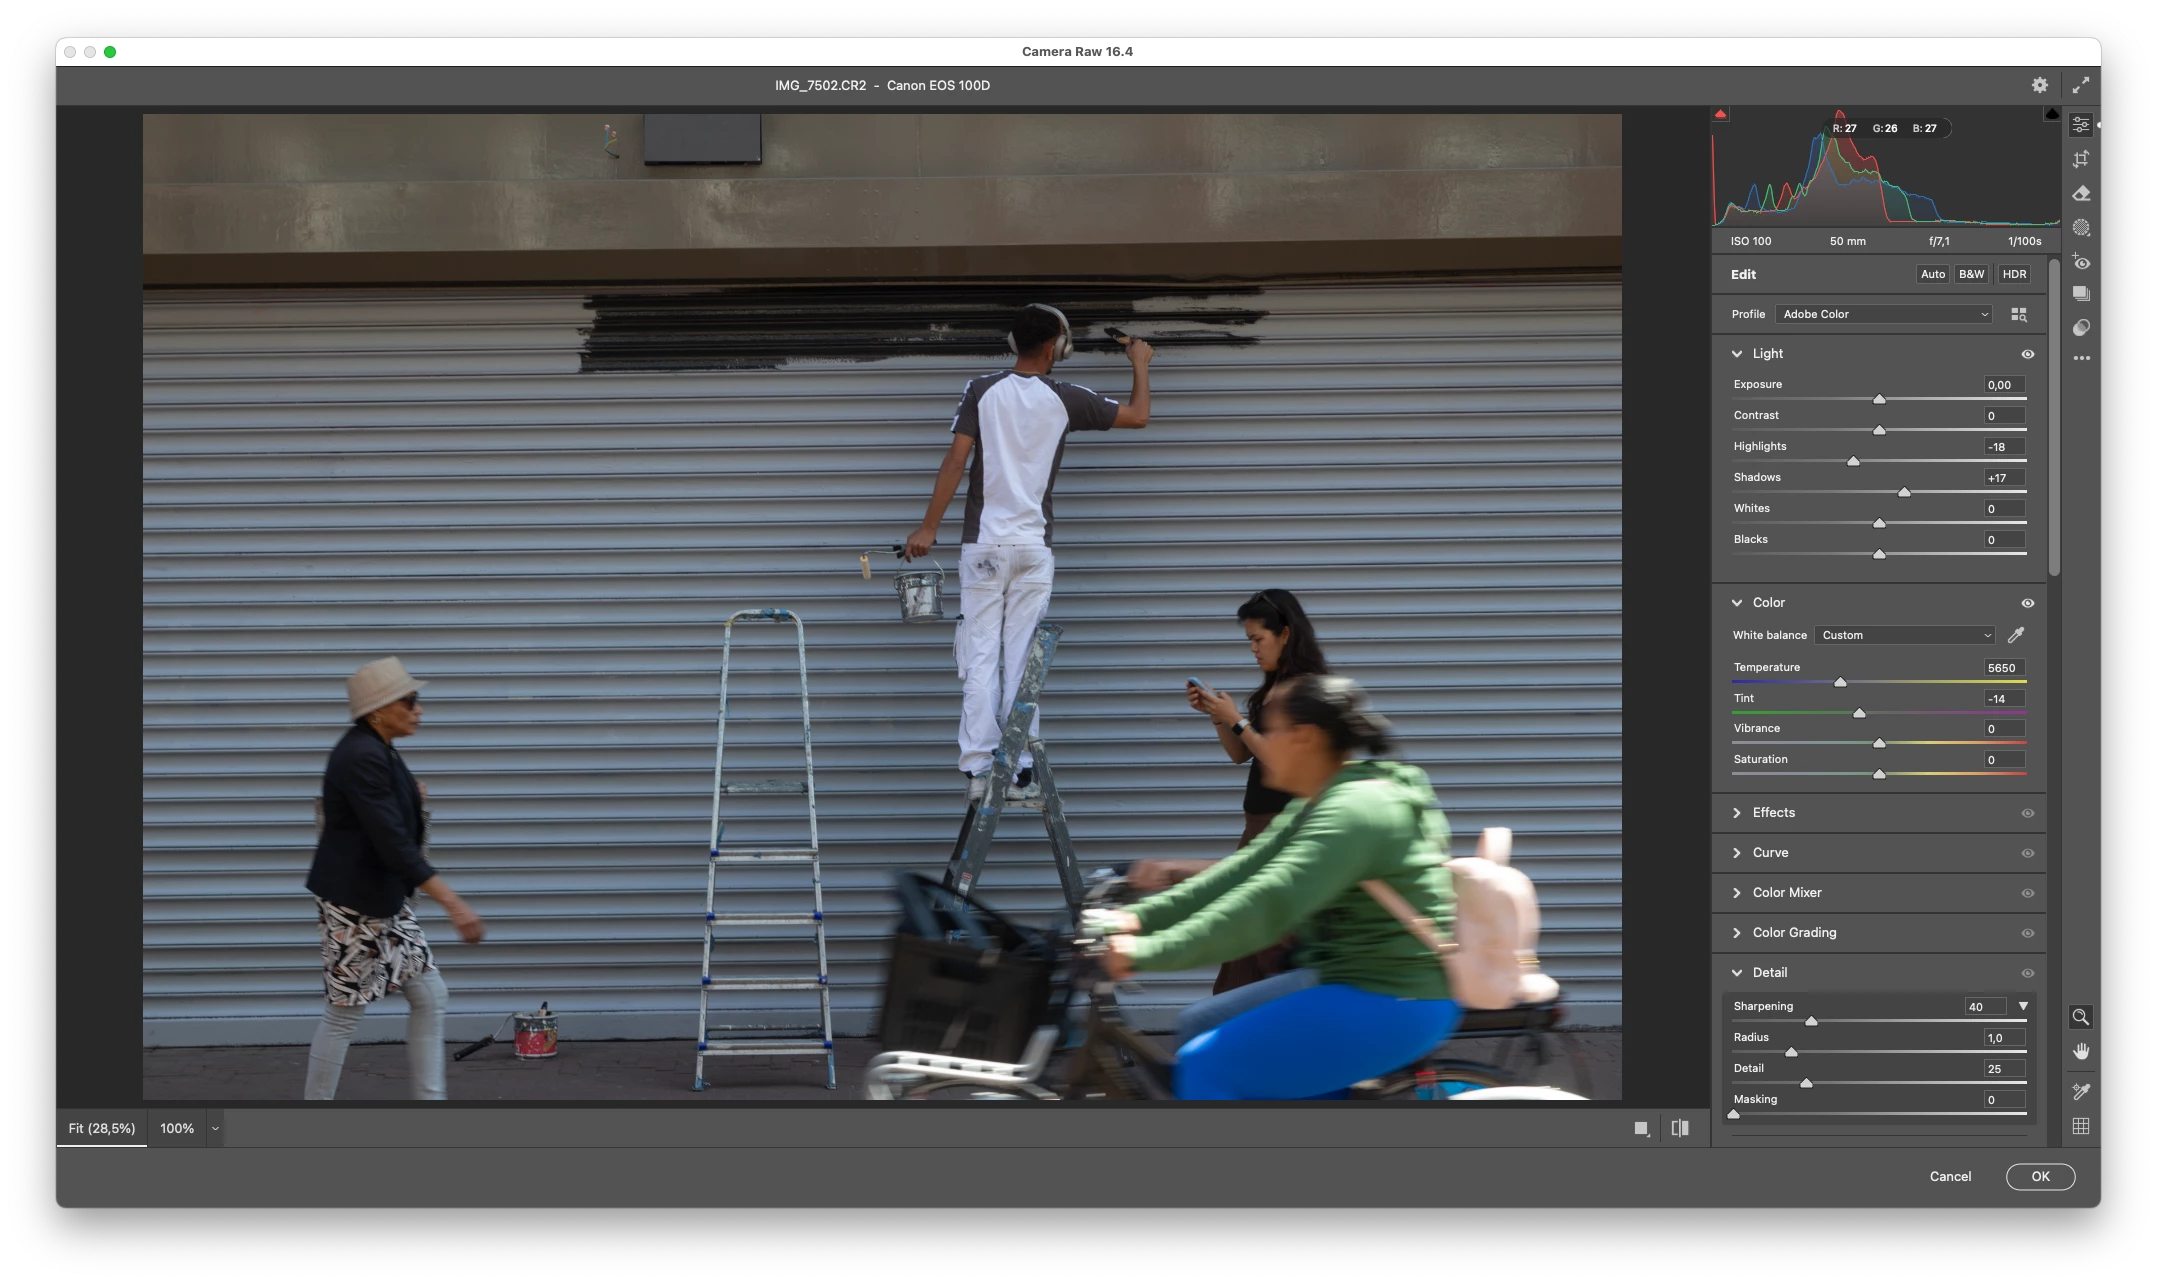Switch zoom to Fit (28,5%)

pos(101,1128)
